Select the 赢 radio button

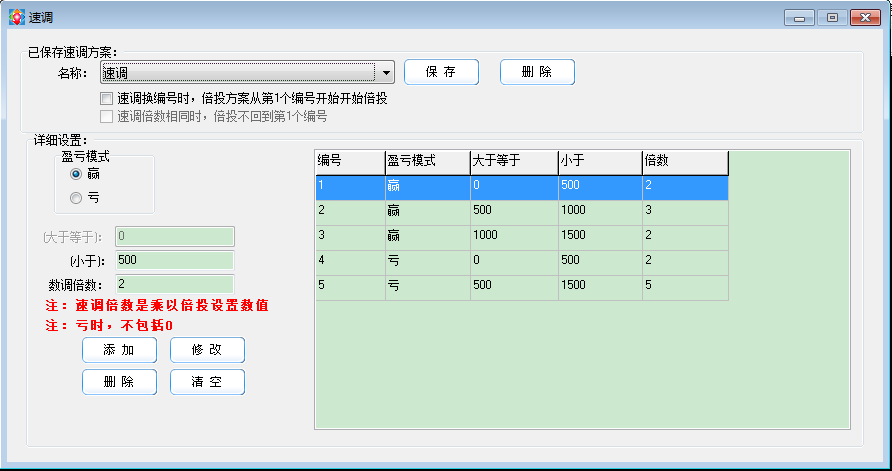click(x=76, y=173)
